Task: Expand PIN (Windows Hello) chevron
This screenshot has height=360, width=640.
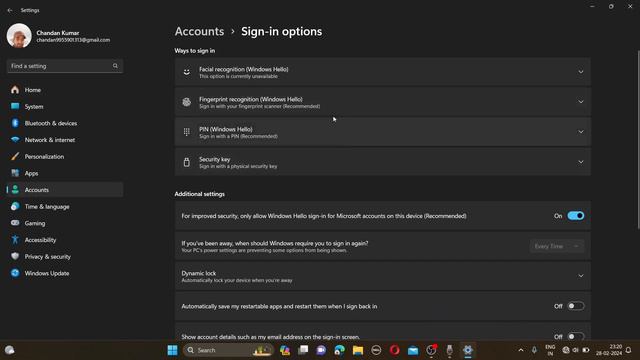Action: coord(580,132)
